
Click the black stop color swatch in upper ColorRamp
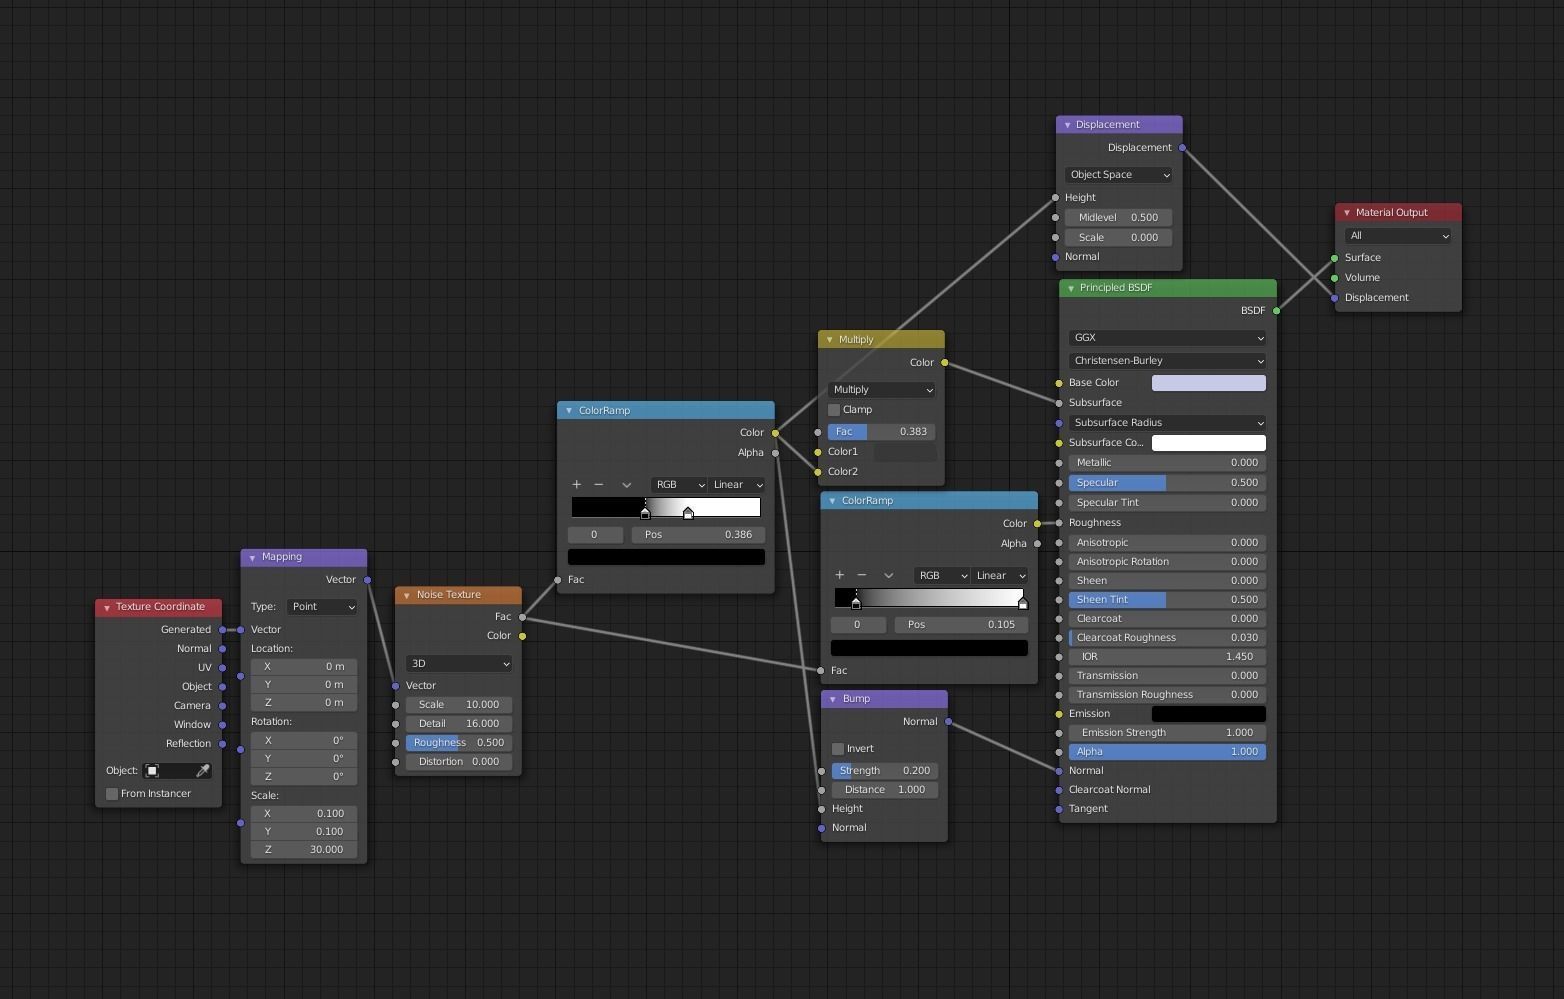click(666, 557)
